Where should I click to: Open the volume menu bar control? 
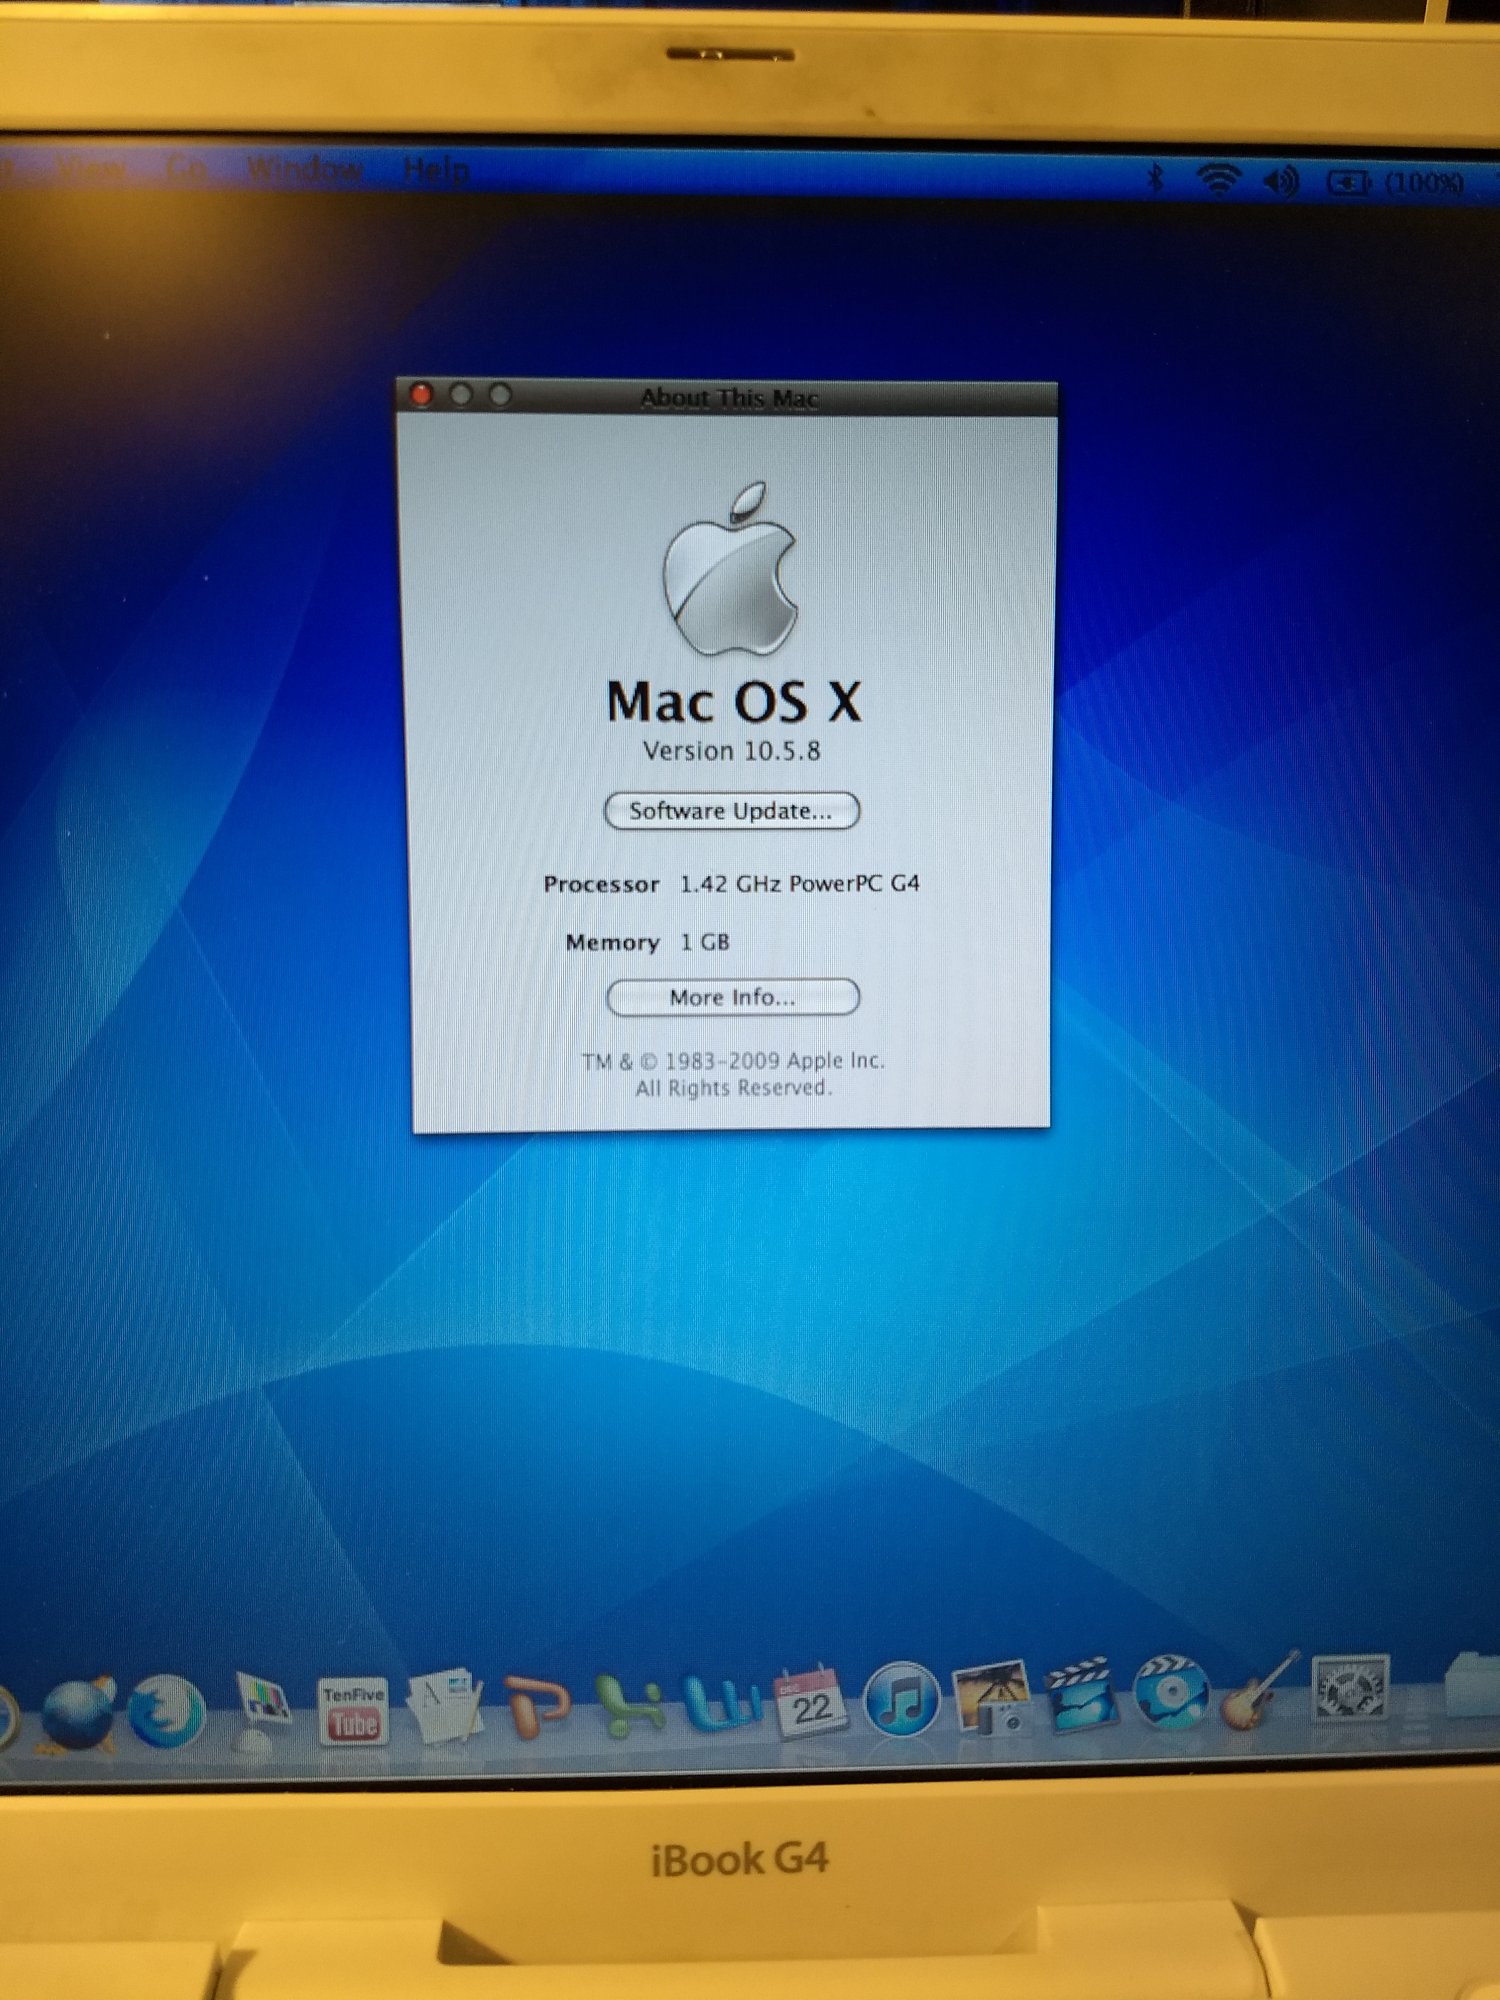tap(1281, 182)
